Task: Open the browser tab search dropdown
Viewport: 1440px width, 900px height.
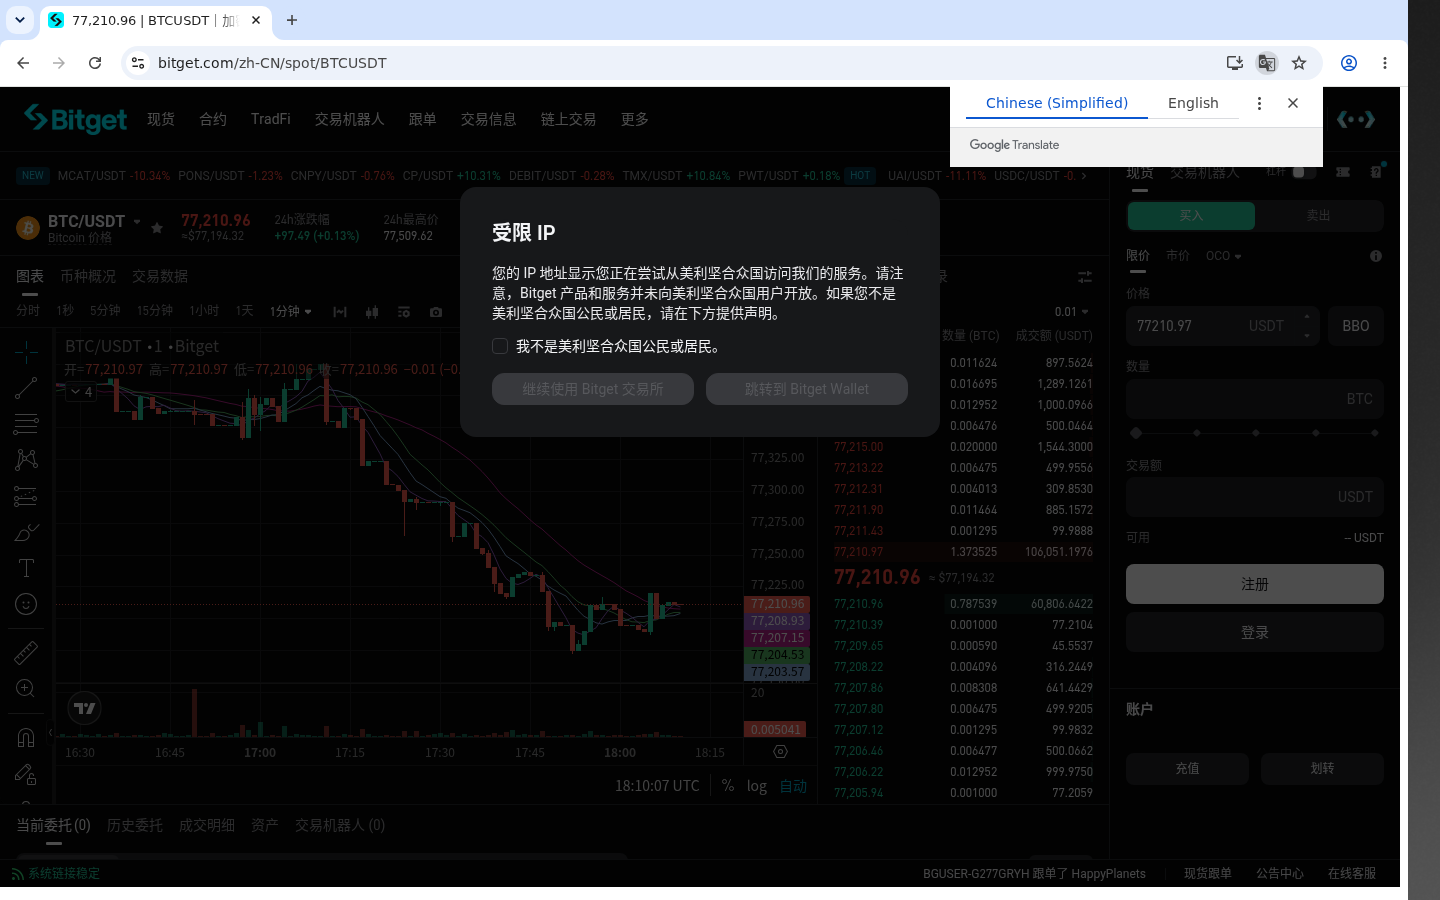Action: pyautogui.click(x=19, y=20)
